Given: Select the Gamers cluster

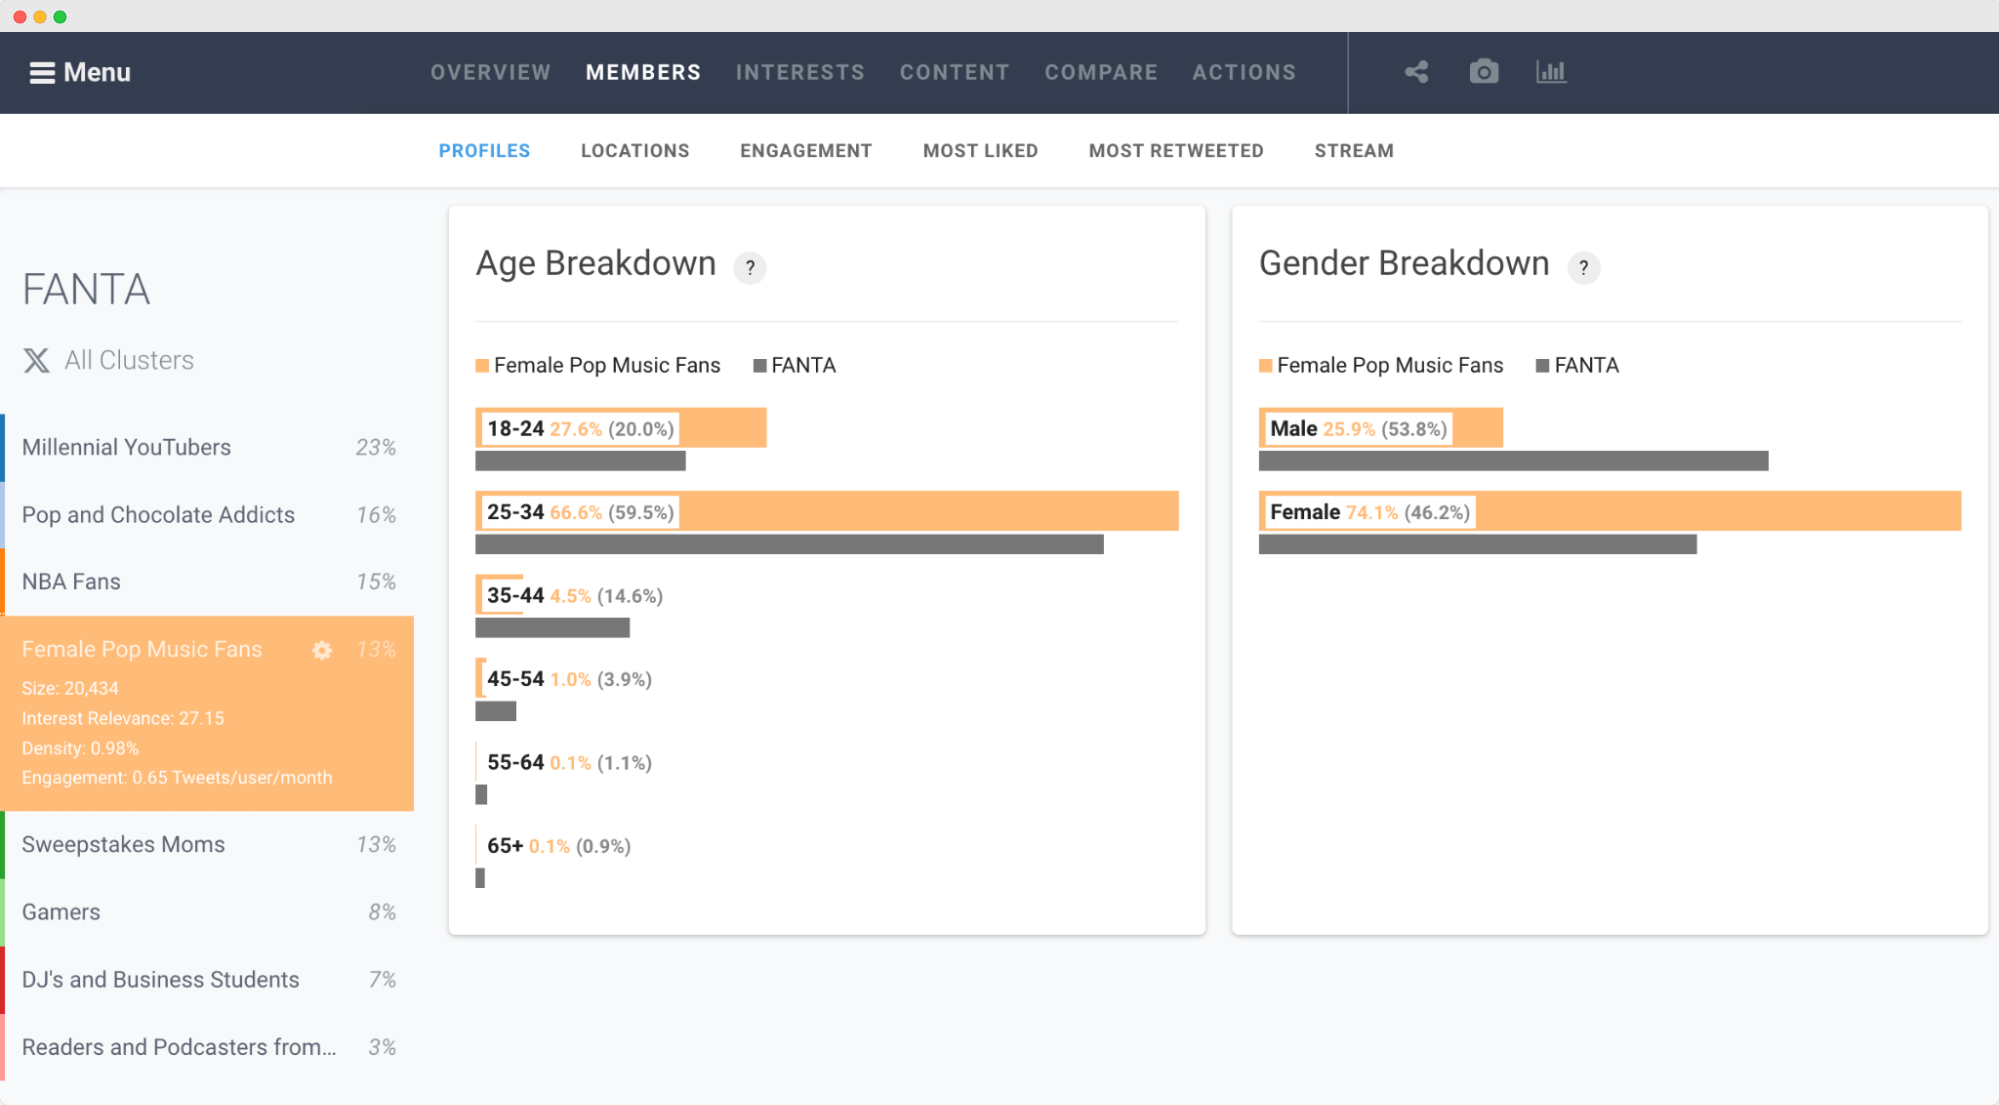Looking at the screenshot, I should 207,912.
